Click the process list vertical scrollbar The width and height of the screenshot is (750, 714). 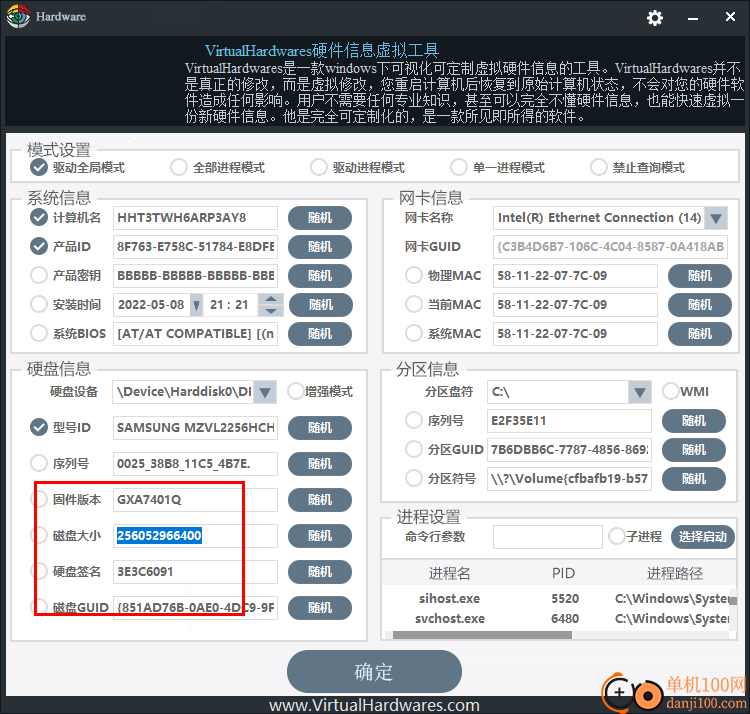click(733, 600)
